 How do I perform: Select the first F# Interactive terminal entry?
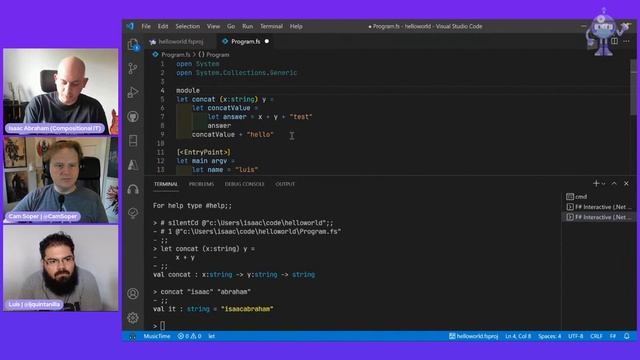[599, 207]
